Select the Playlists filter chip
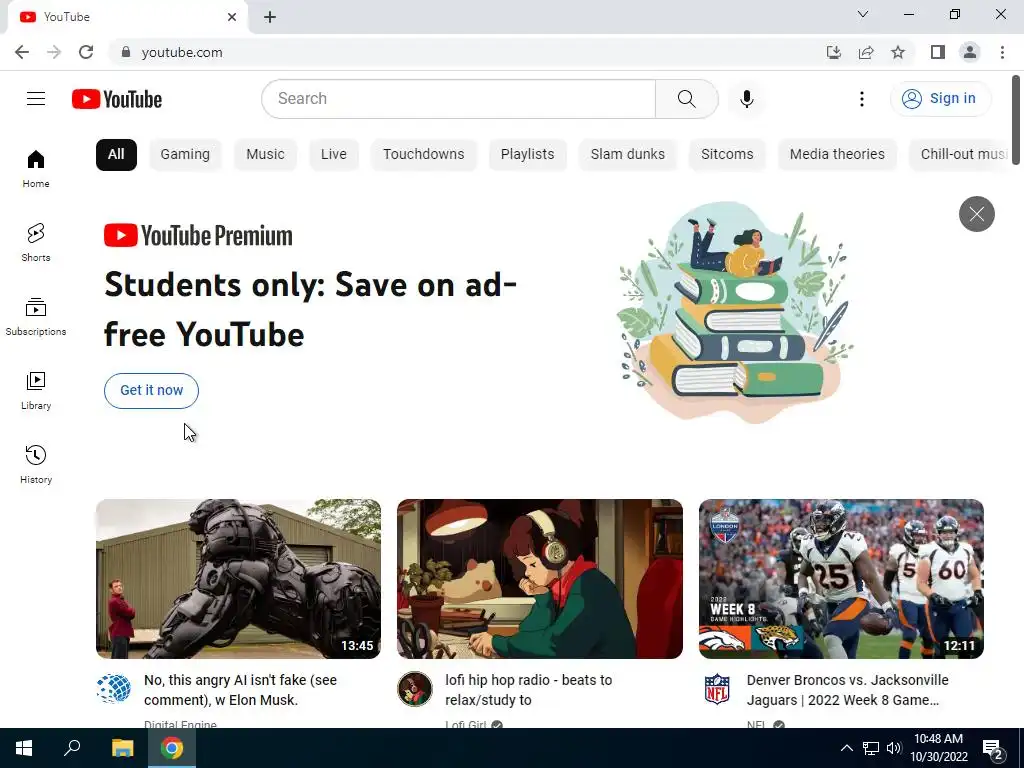Image resolution: width=1024 pixels, height=768 pixels. pos(528,155)
